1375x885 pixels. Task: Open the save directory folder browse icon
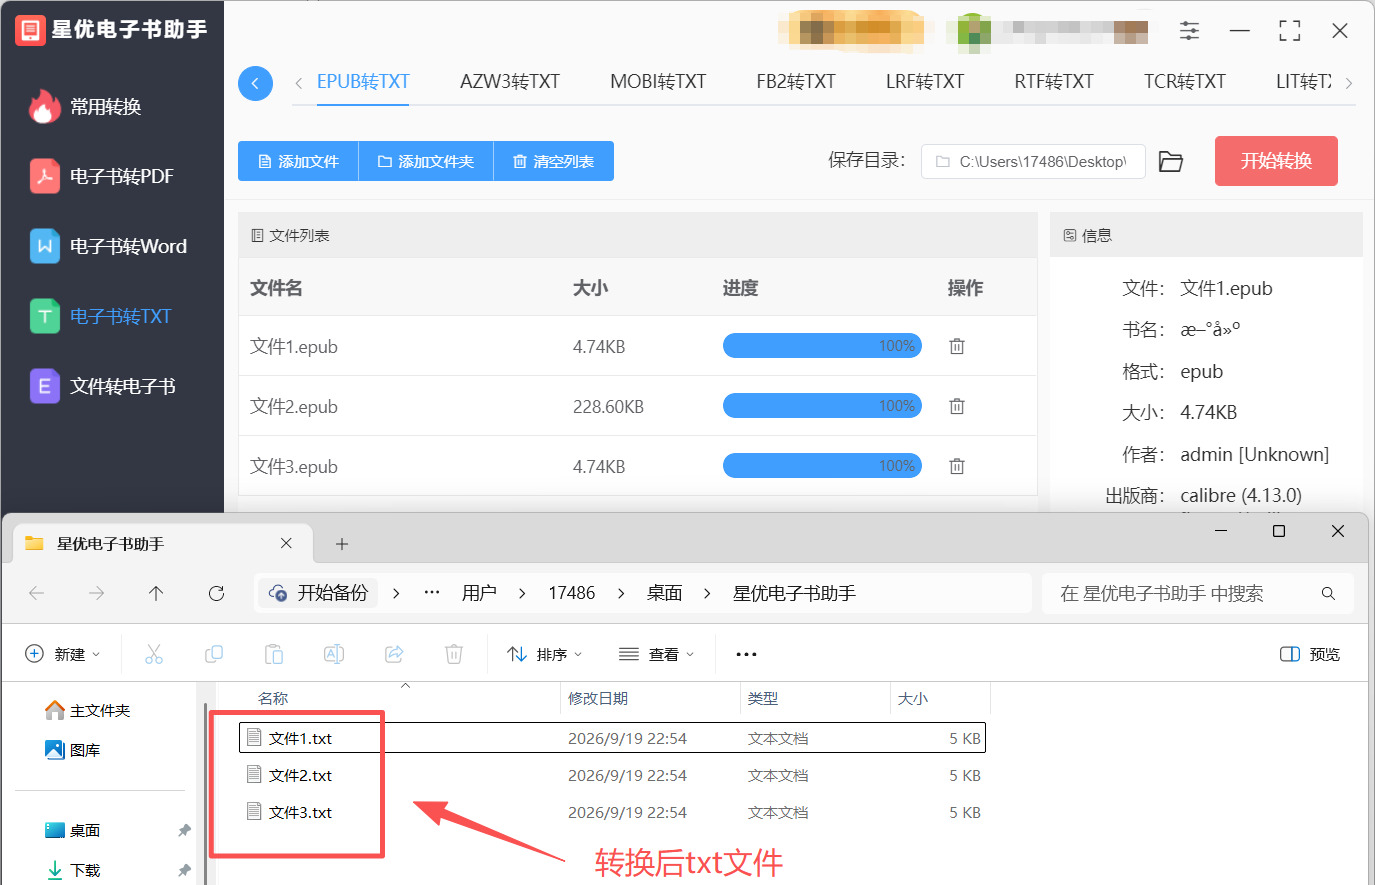pos(1171,161)
